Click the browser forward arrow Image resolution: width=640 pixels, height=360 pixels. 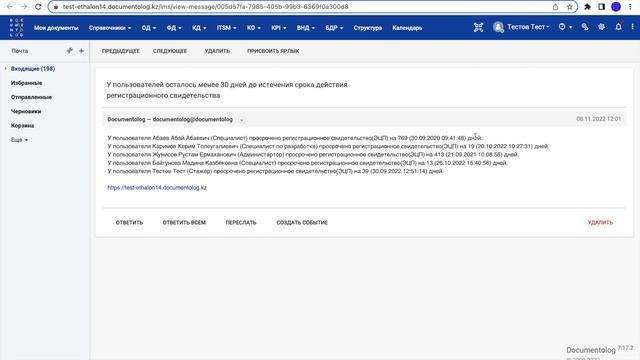(24, 7)
